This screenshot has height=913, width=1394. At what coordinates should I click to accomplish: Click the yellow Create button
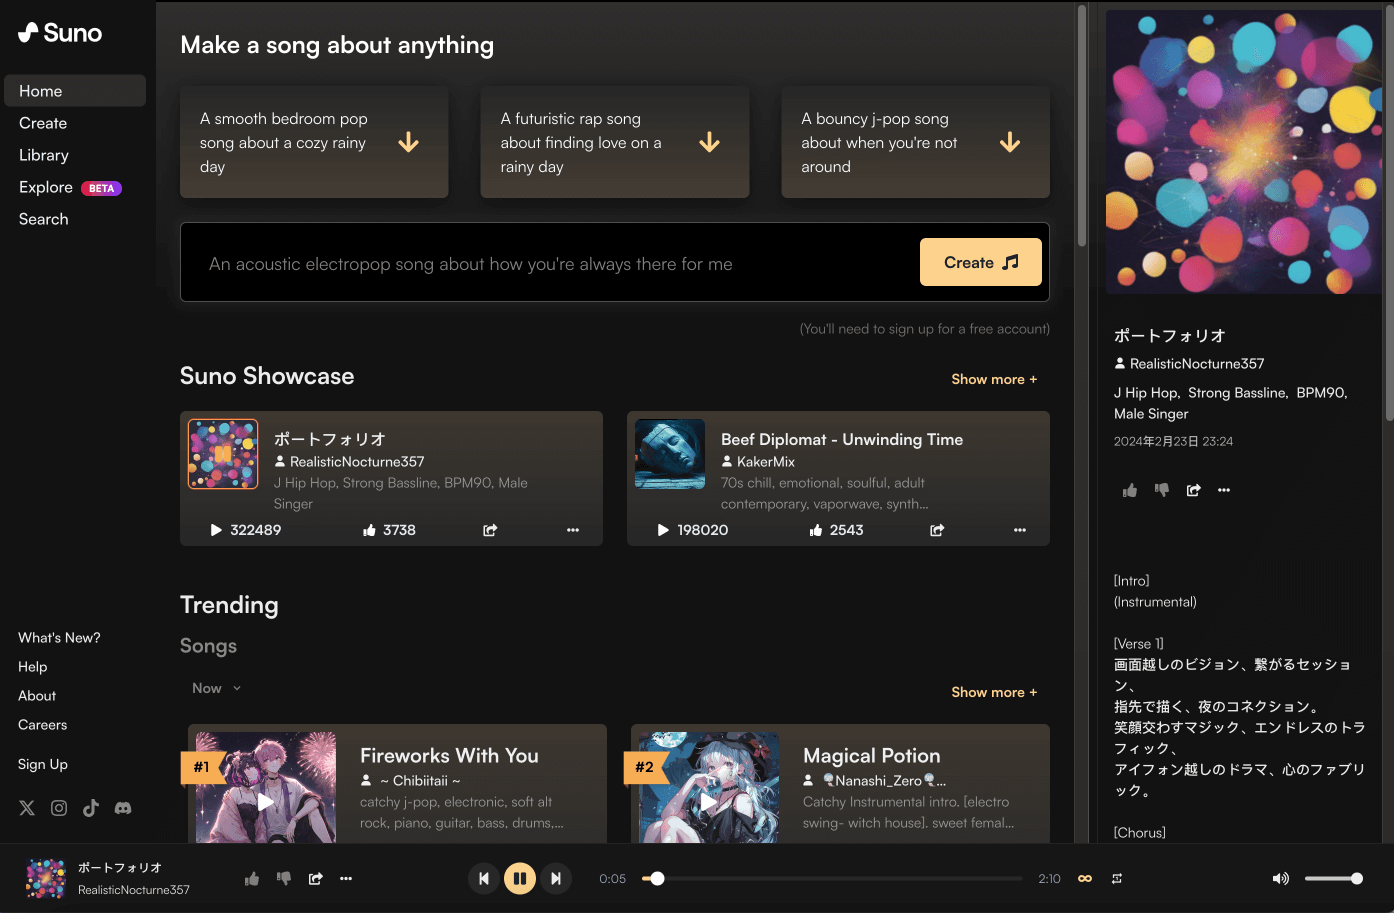[x=981, y=262]
